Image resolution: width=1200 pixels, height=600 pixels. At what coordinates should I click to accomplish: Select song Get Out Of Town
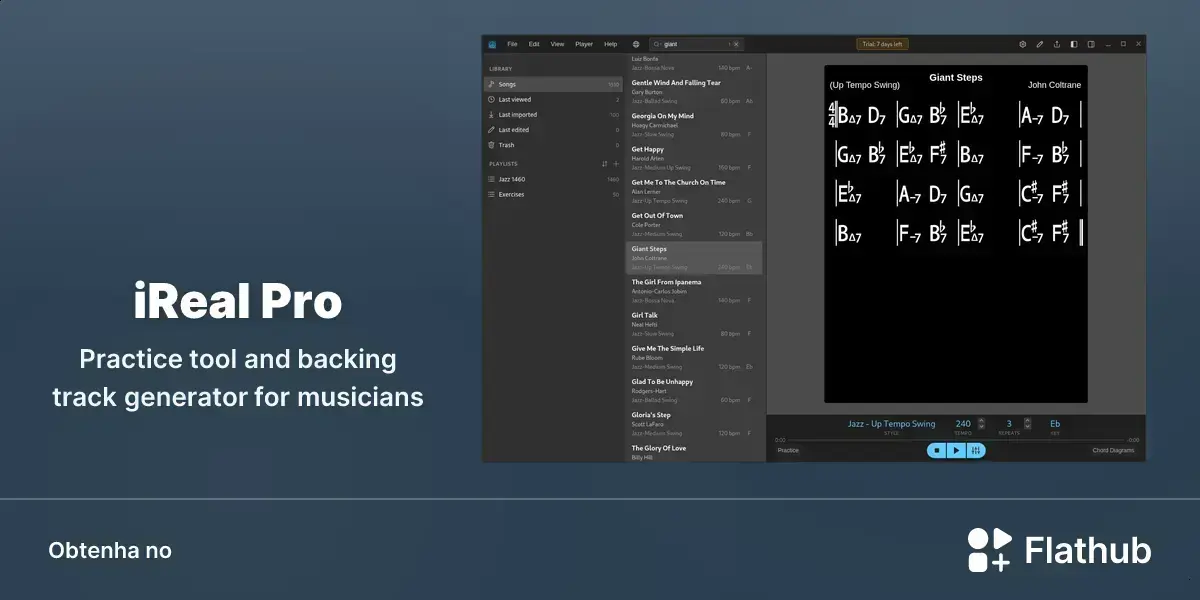(x=694, y=224)
